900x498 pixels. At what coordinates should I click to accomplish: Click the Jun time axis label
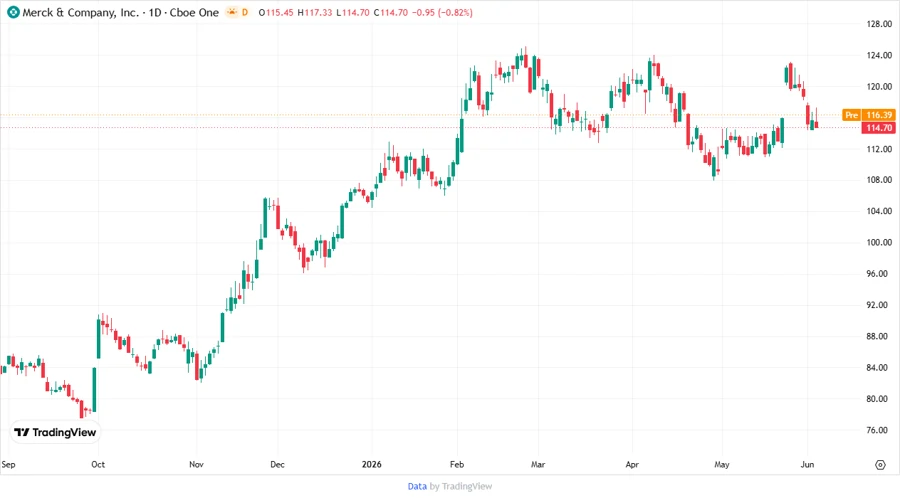point(808,465)
